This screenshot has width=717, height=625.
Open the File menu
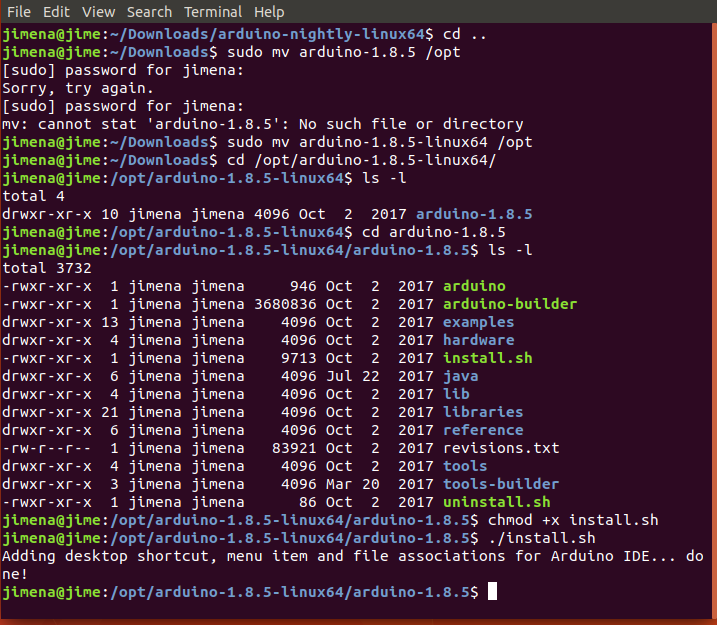point(19,11)
